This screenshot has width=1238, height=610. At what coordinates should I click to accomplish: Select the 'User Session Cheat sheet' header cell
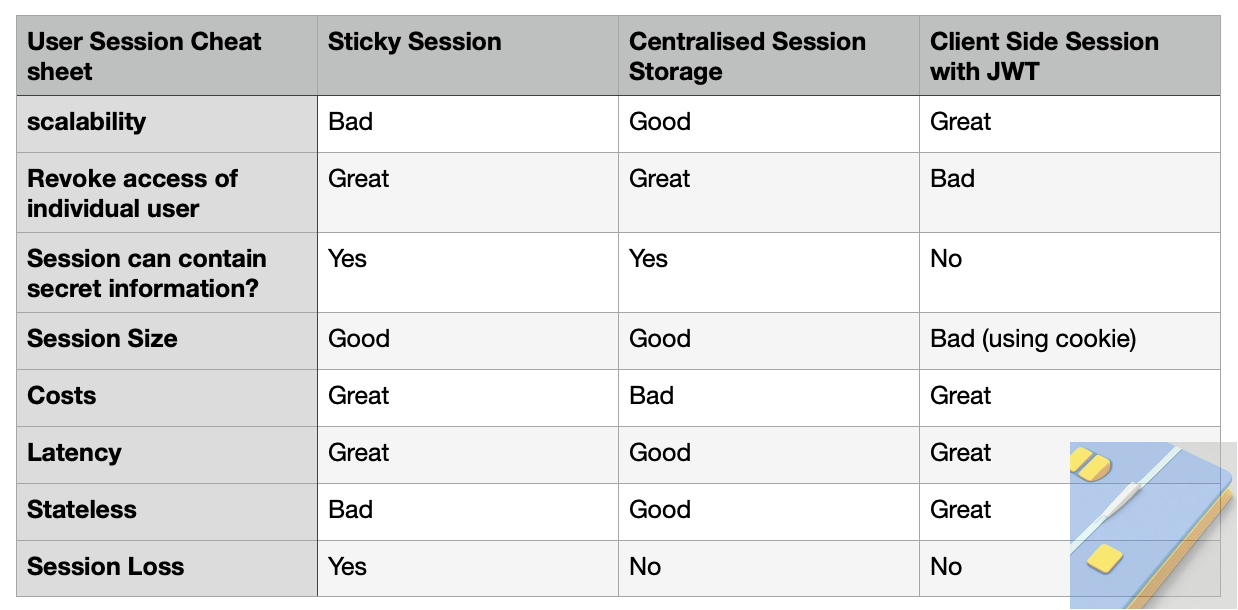click(167, 56)
